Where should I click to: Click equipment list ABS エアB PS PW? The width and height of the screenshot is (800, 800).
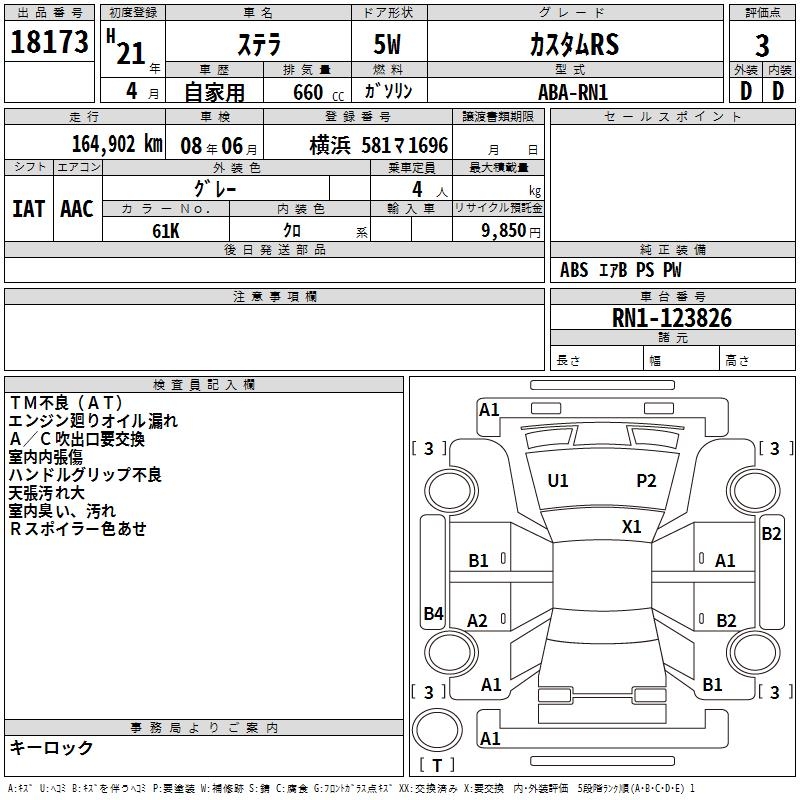click(620, 270)
